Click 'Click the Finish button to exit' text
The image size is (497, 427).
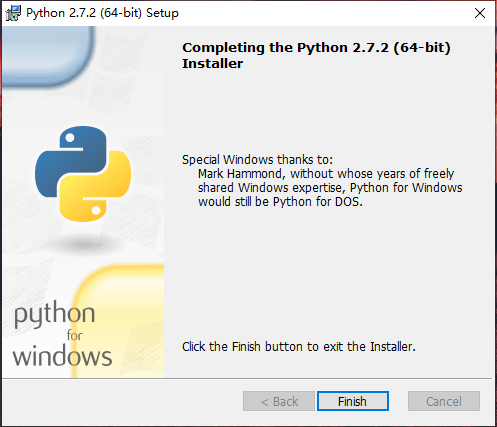(299, 347)
